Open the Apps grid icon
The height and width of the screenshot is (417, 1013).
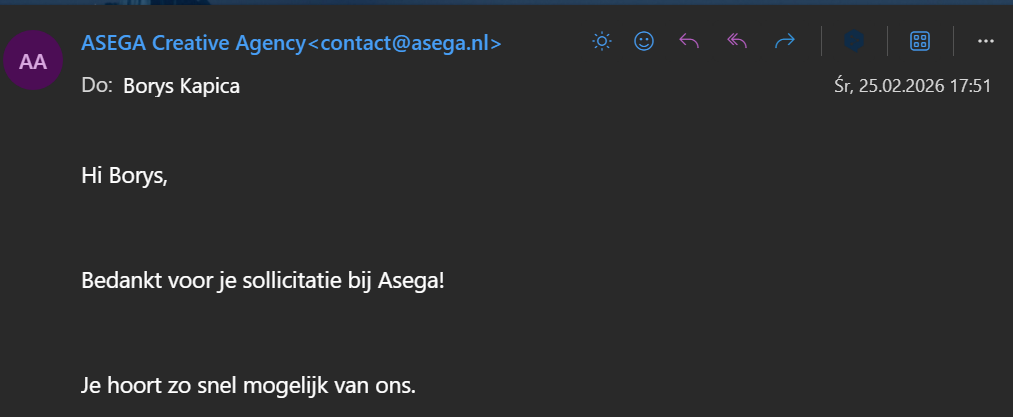click(920, 41)
